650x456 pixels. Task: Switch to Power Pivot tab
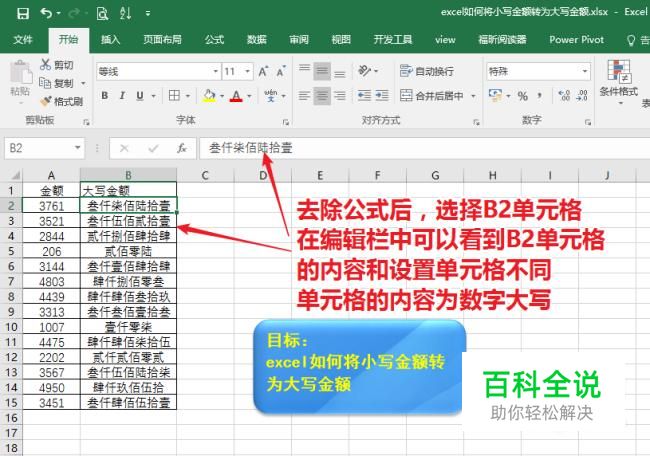coord(576,40)
